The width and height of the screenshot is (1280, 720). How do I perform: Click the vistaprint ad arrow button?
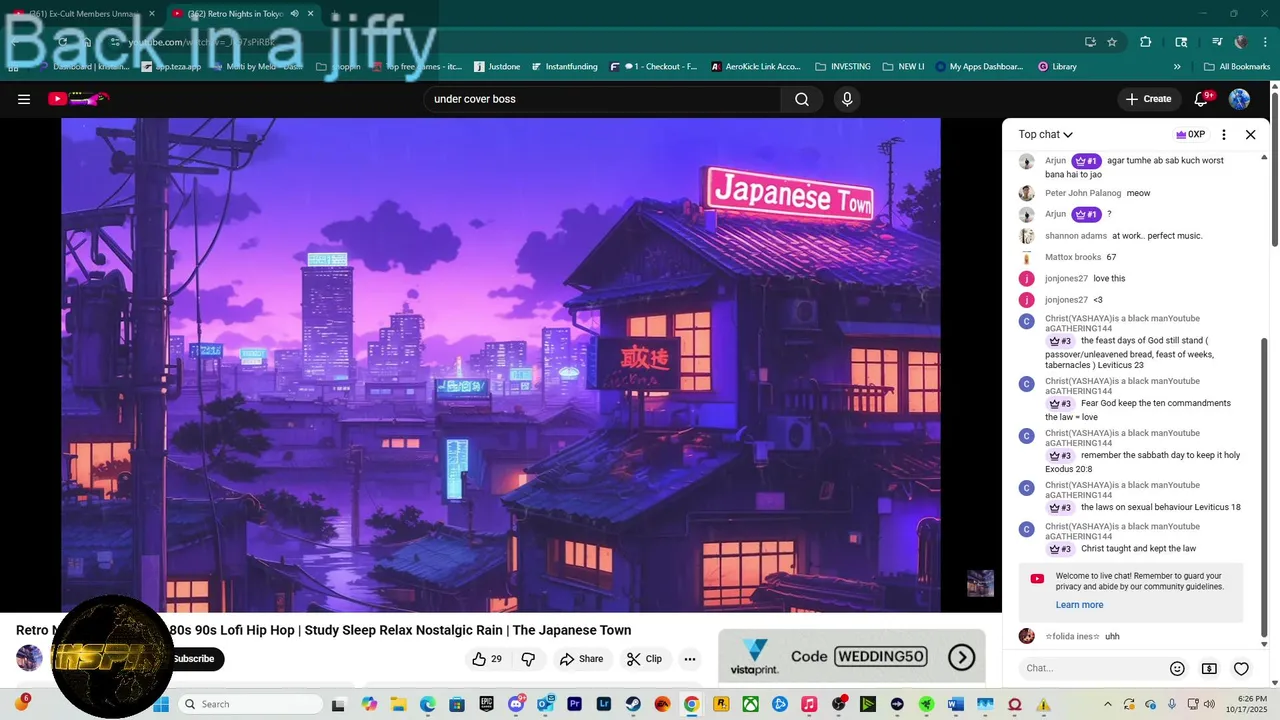[x=961, y=657]
